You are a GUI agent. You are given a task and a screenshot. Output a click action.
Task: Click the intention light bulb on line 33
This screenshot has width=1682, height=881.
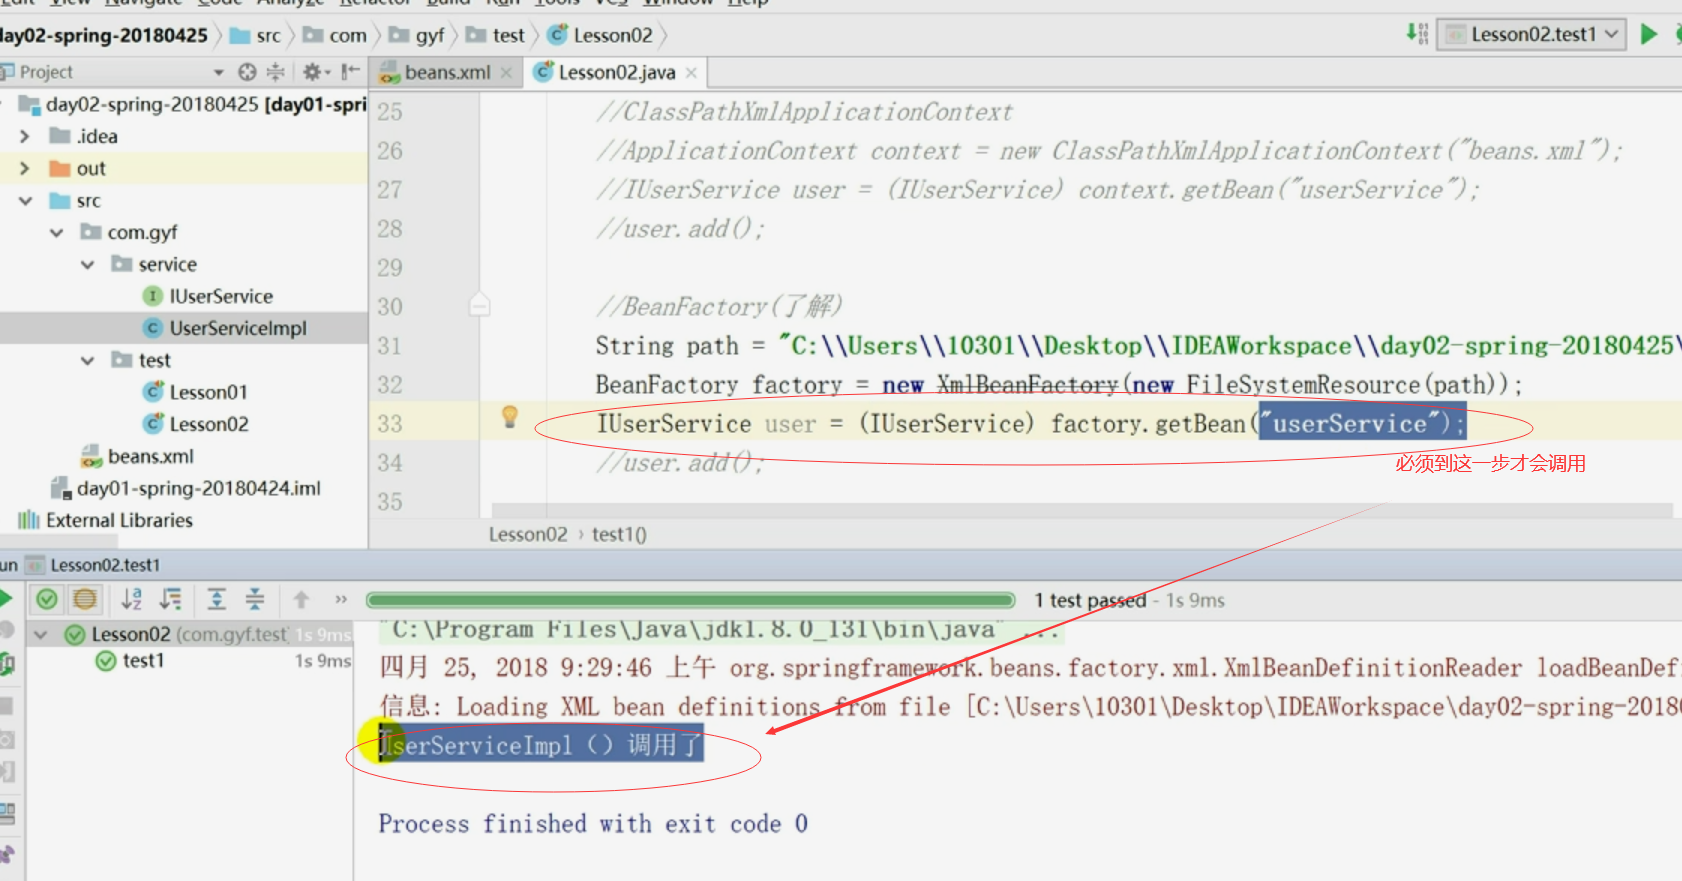coord(509,417)
